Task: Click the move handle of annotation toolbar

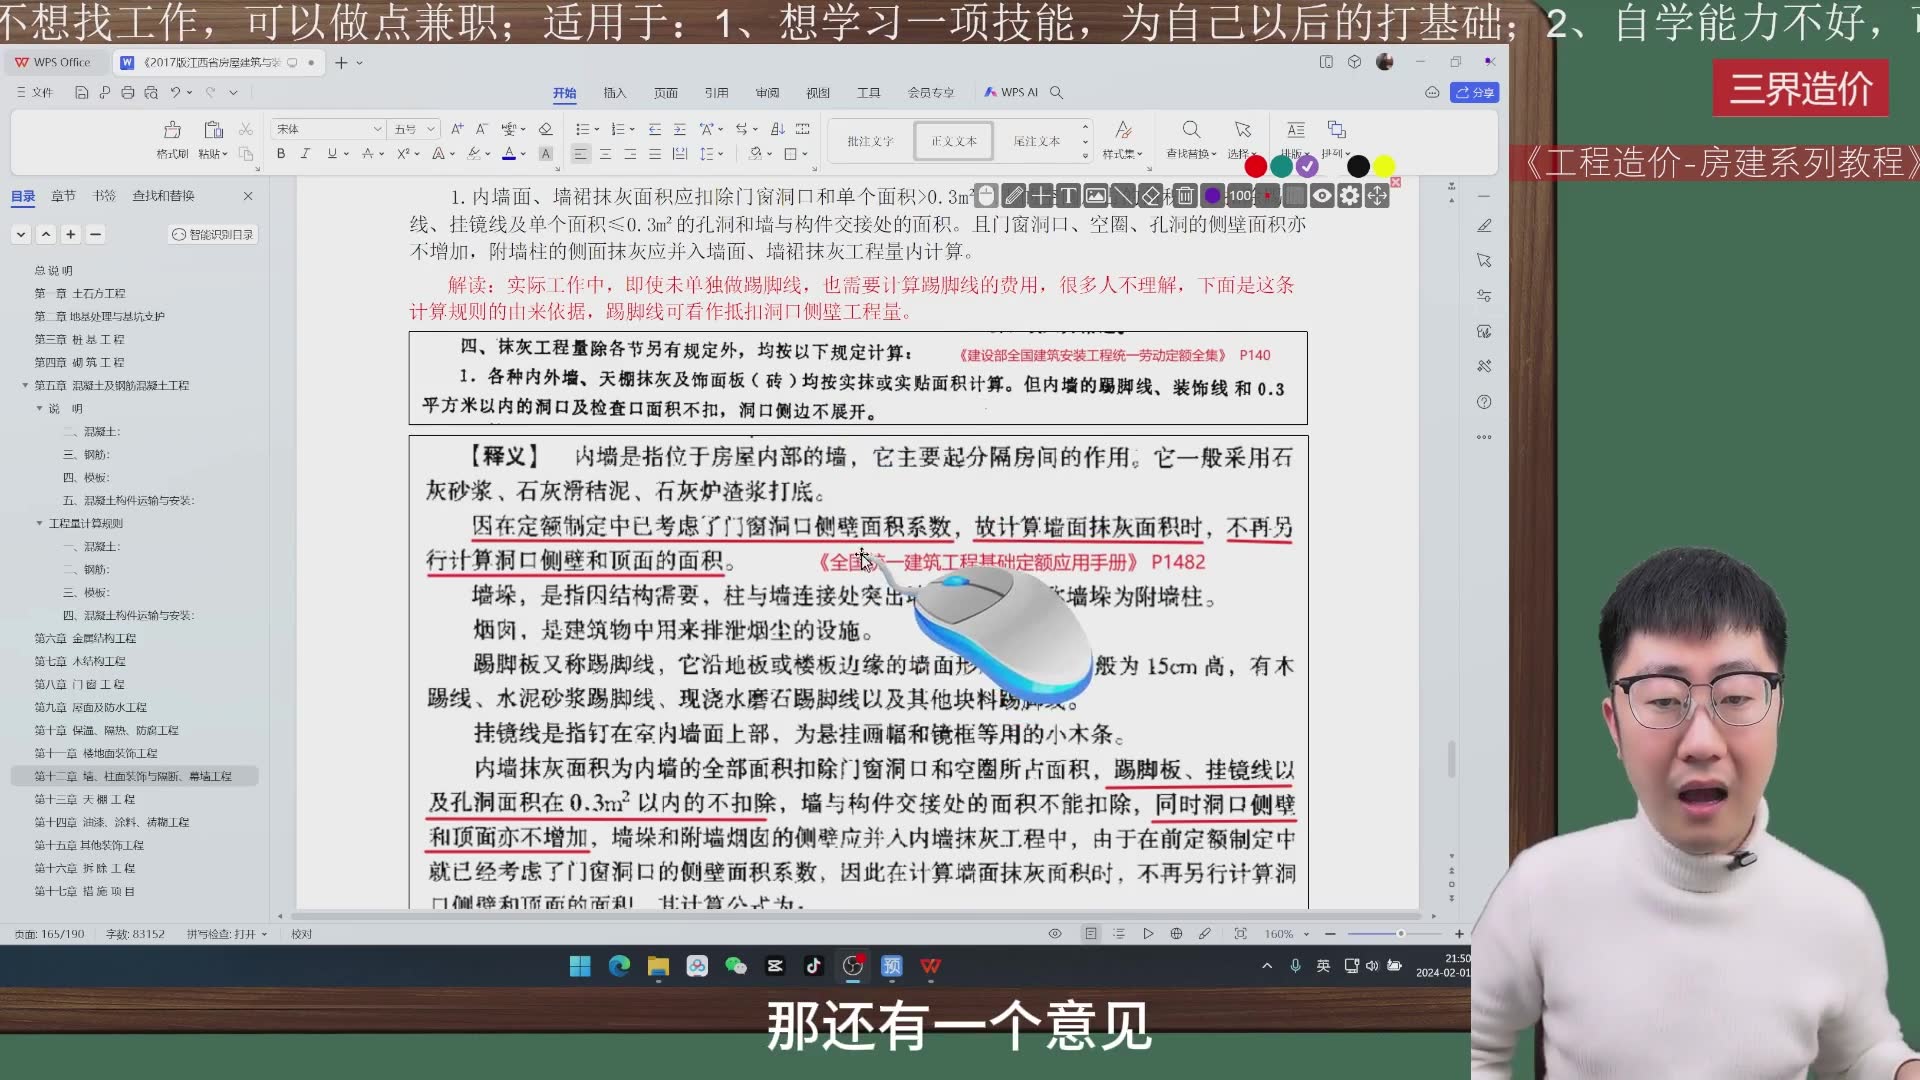Action: pyautogui.click(x=1378, y=196)
